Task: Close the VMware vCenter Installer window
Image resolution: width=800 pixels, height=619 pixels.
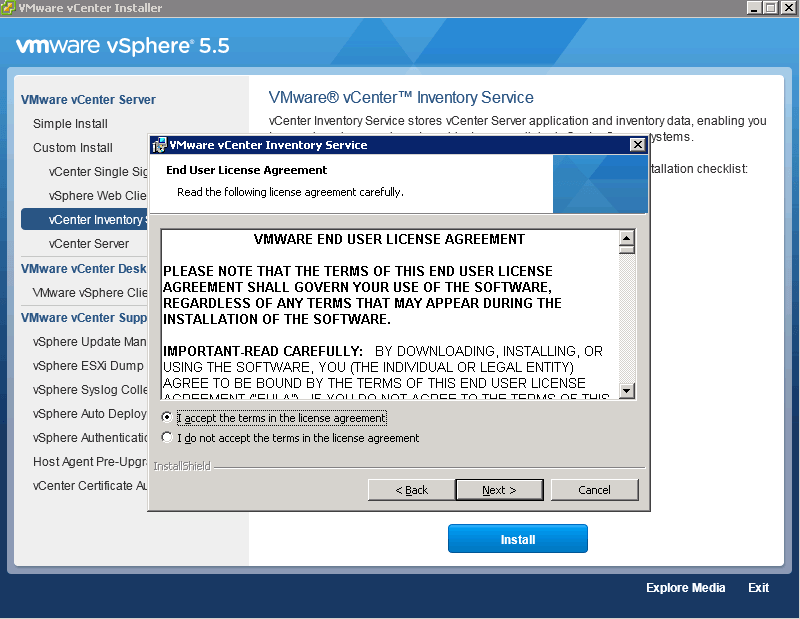Action: pos(788,8)
